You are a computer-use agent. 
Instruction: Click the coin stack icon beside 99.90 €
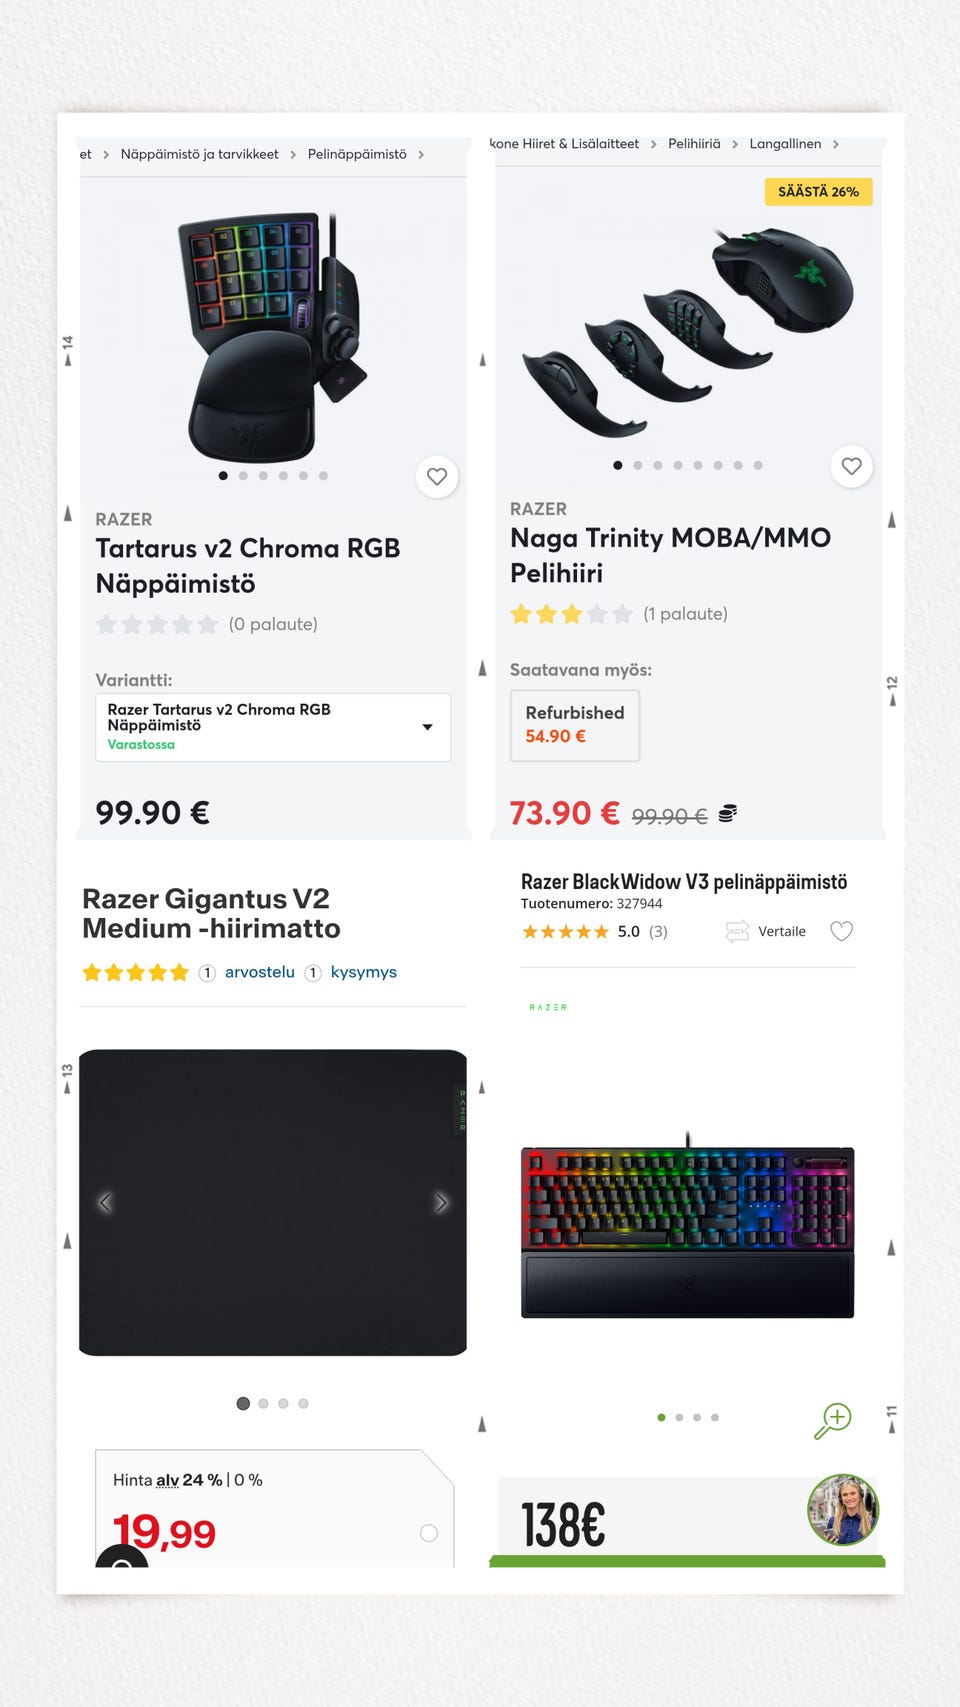(x=728, y=813)
